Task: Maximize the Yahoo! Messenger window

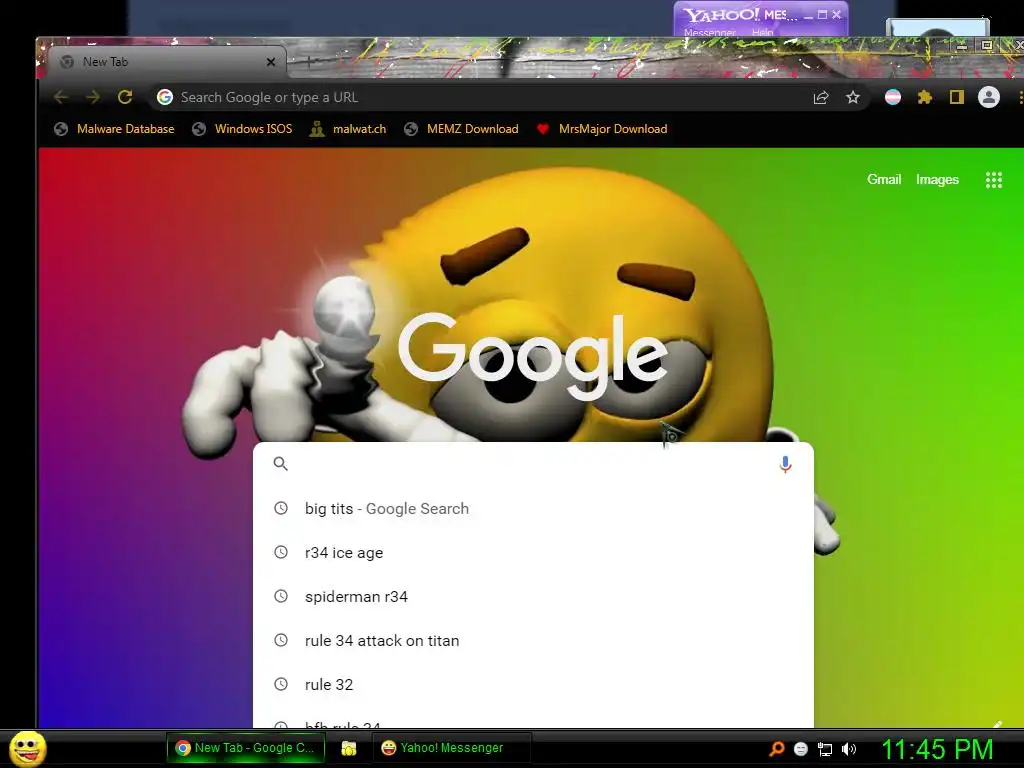Action: (823, 14)
